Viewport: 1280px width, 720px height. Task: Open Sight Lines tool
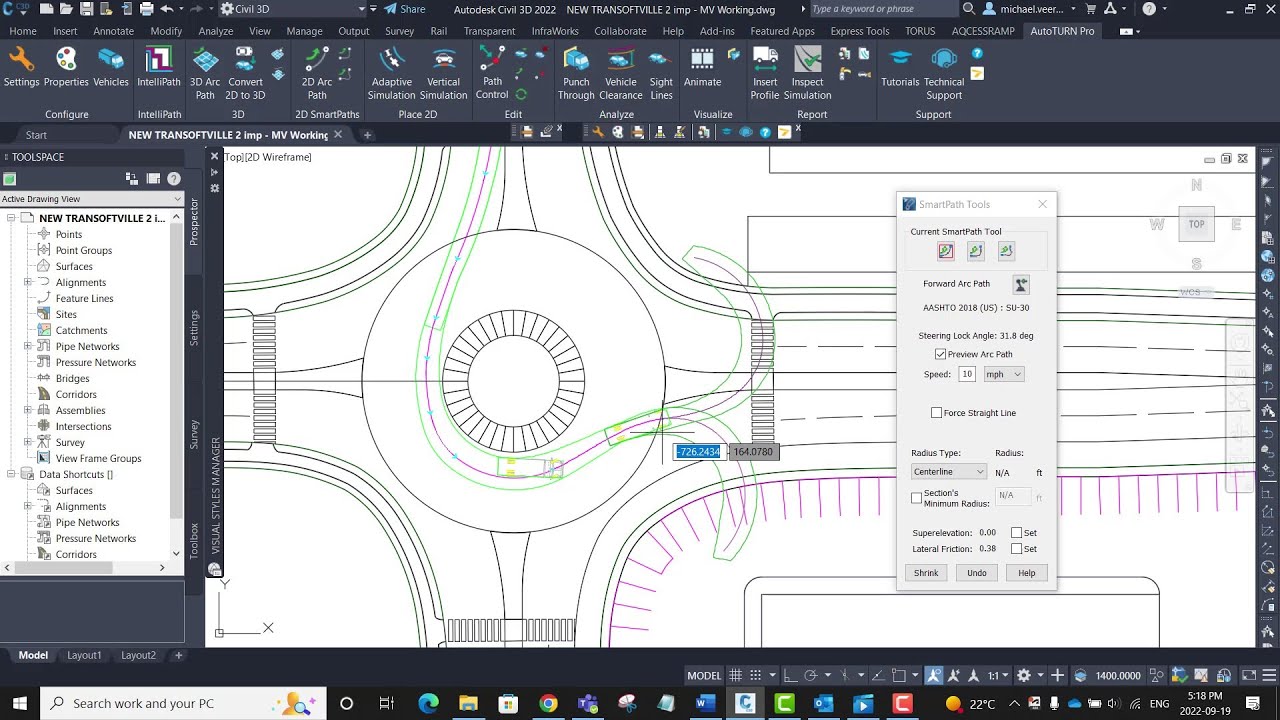point(661,74)
